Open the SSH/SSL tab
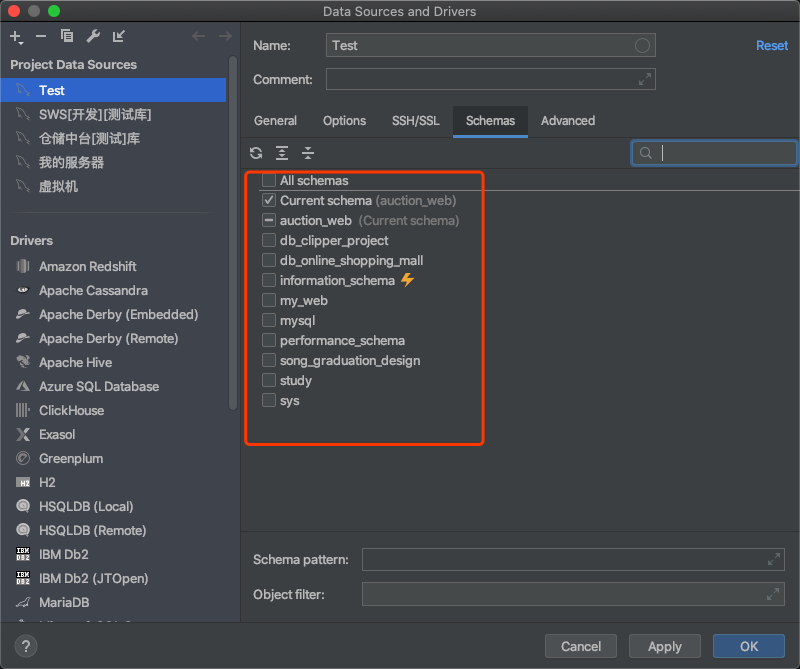Viewport: 800px width, 669px height. point(415,121)
